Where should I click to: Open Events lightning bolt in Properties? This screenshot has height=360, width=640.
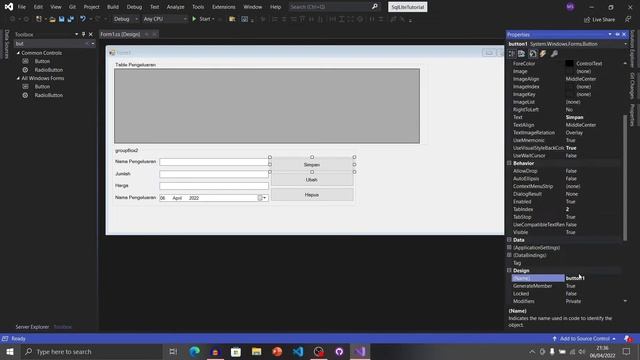(543, 53)
